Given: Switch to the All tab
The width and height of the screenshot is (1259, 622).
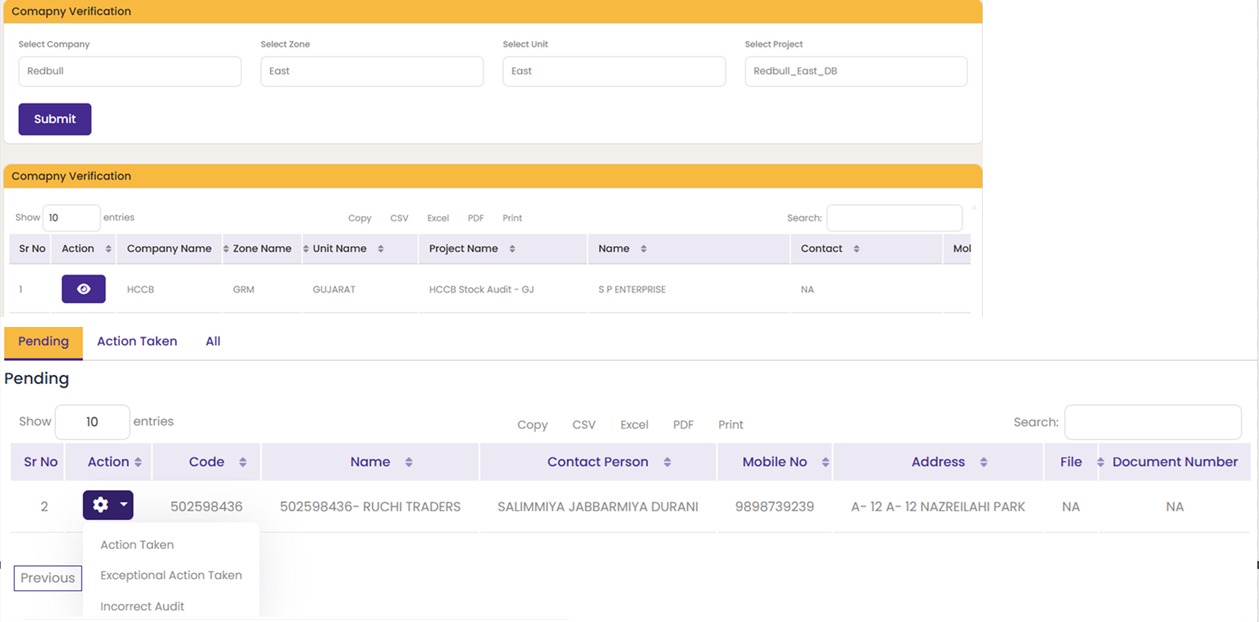Looking at the screenshot, I should pos(213,341).
